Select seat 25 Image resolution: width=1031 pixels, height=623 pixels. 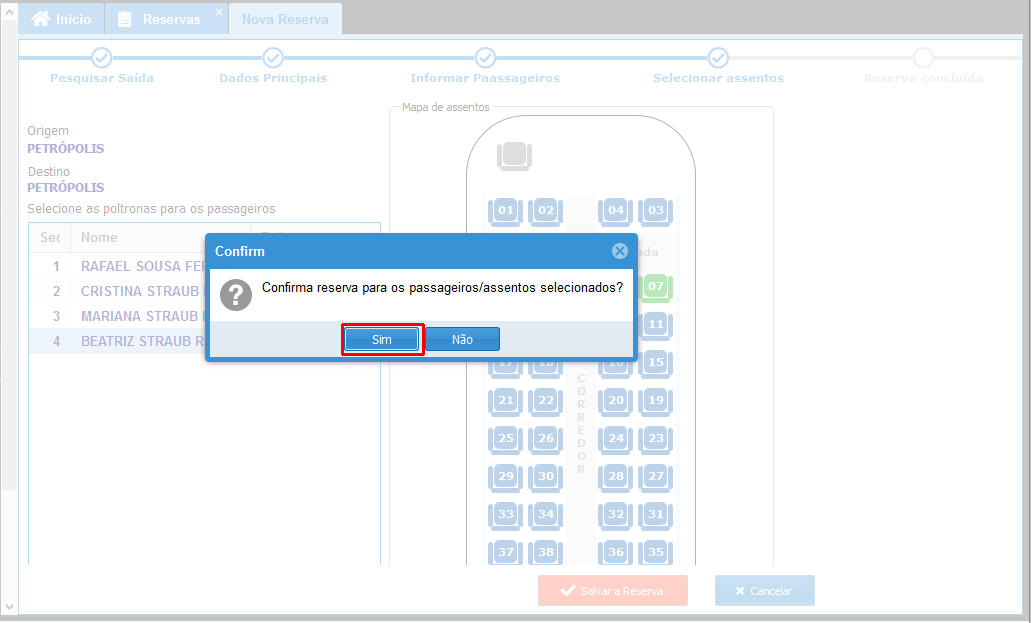(506, 439)
